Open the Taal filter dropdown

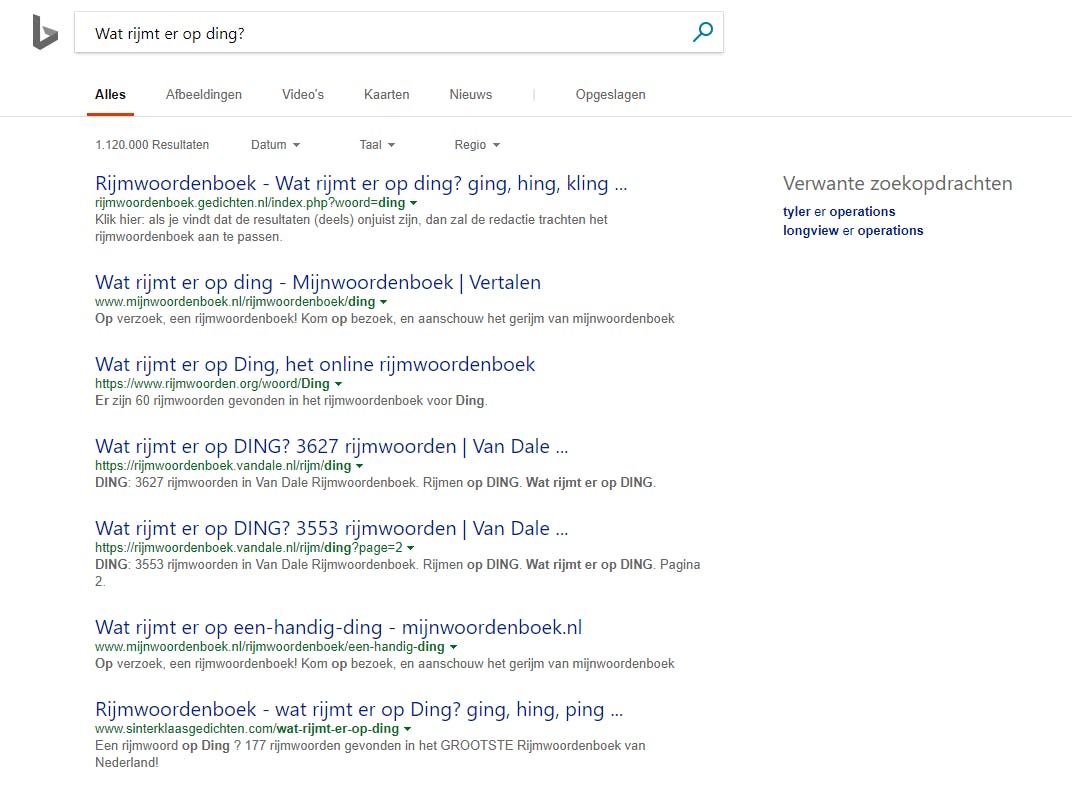(377, 145)
